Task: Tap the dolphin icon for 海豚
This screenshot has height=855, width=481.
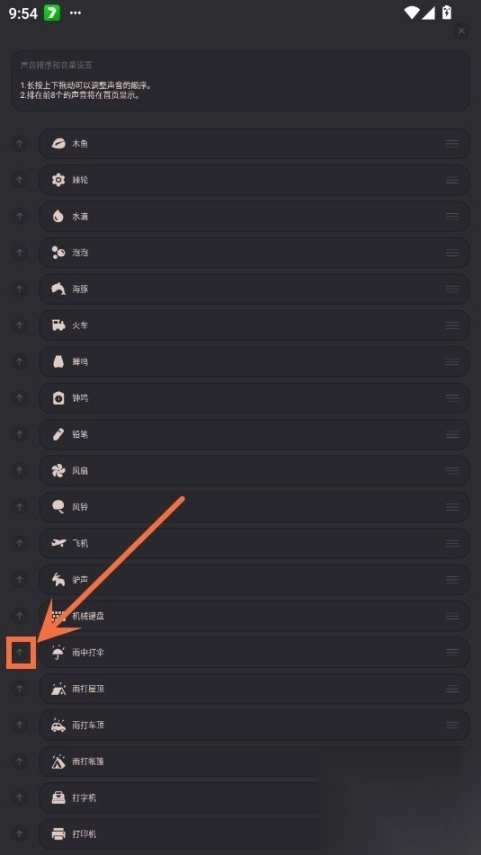Action: [58, 289]
